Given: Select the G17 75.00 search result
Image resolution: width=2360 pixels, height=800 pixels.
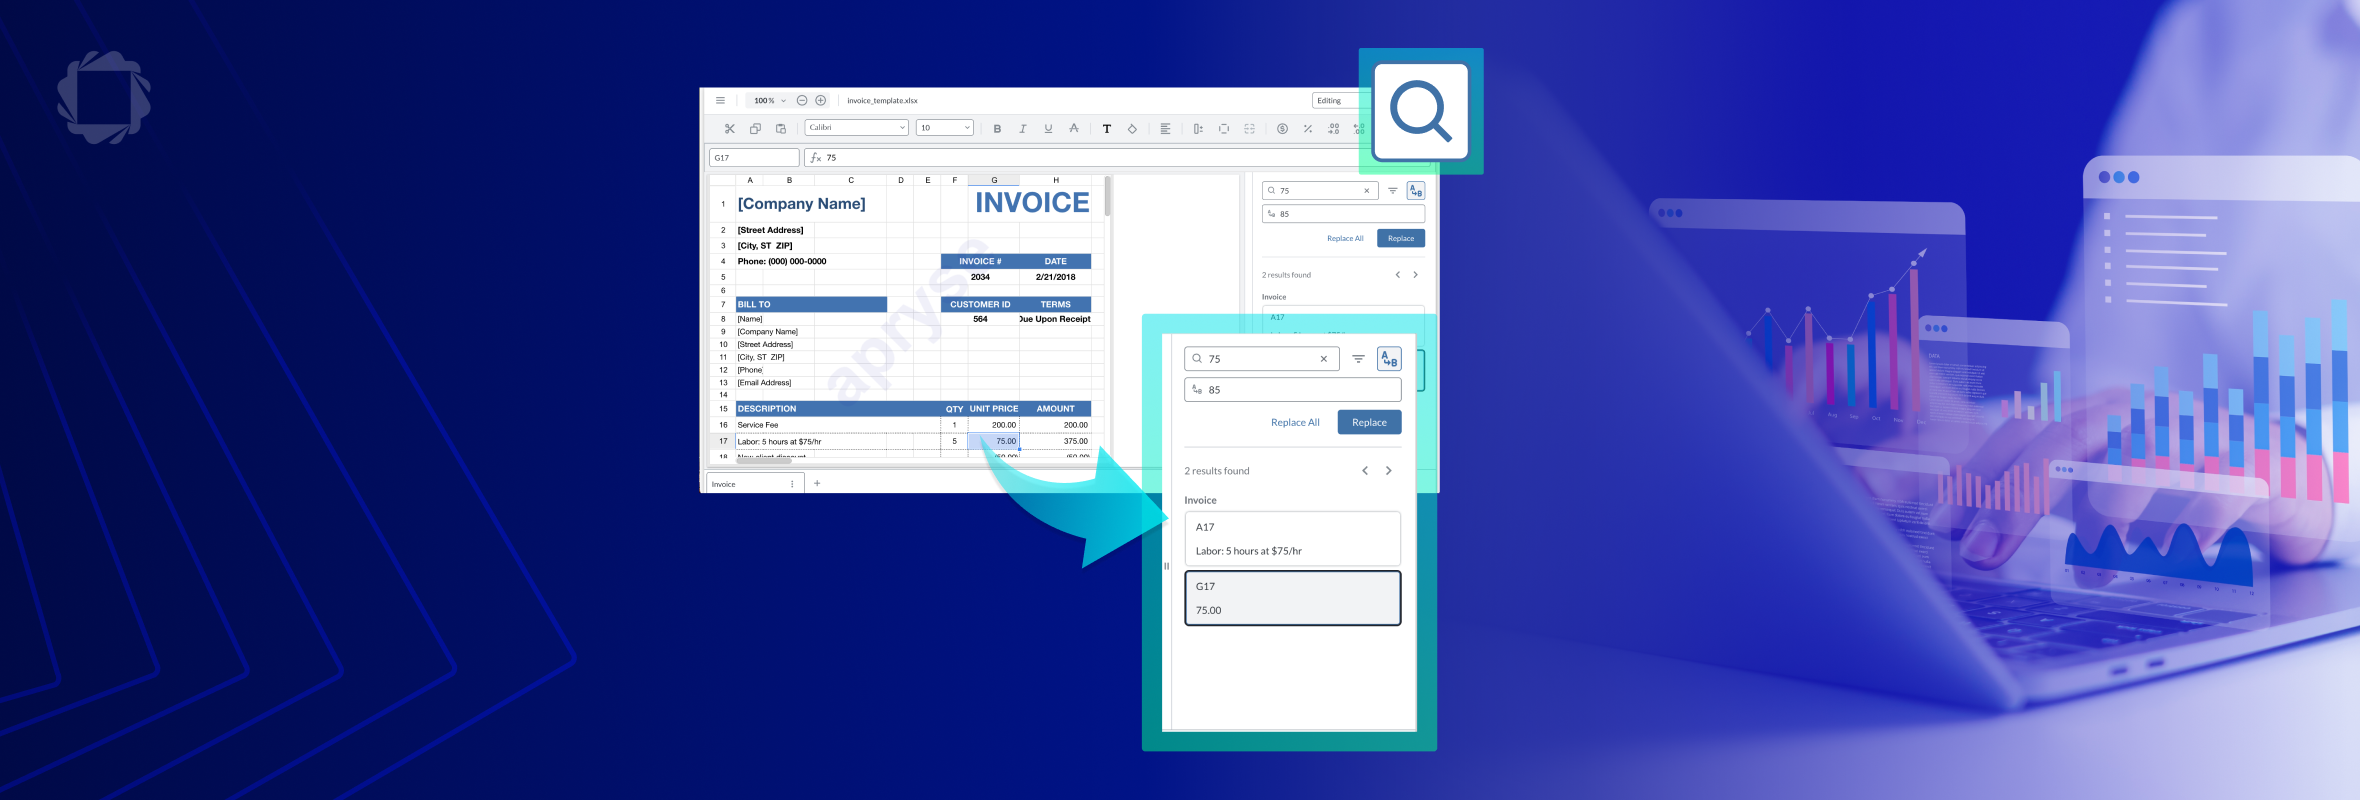Looking at the screenshot, I should click(1293, 598).
